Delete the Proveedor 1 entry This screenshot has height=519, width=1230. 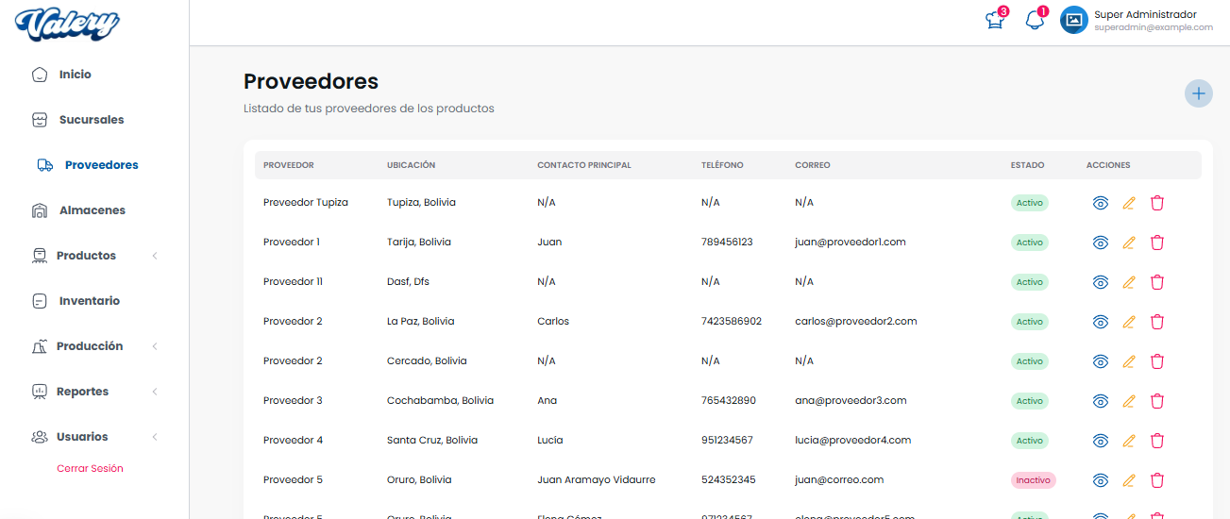pos(1157,242)
